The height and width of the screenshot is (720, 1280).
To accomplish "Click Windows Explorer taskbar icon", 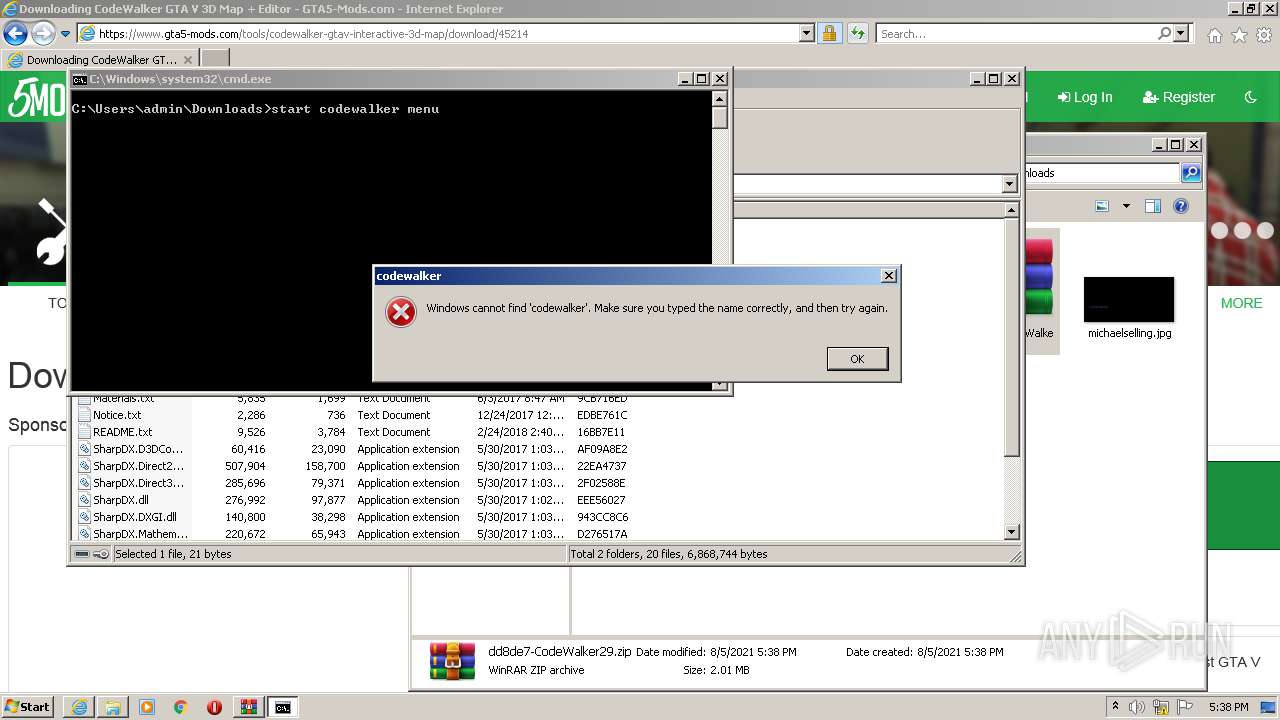I will [113, 707].
